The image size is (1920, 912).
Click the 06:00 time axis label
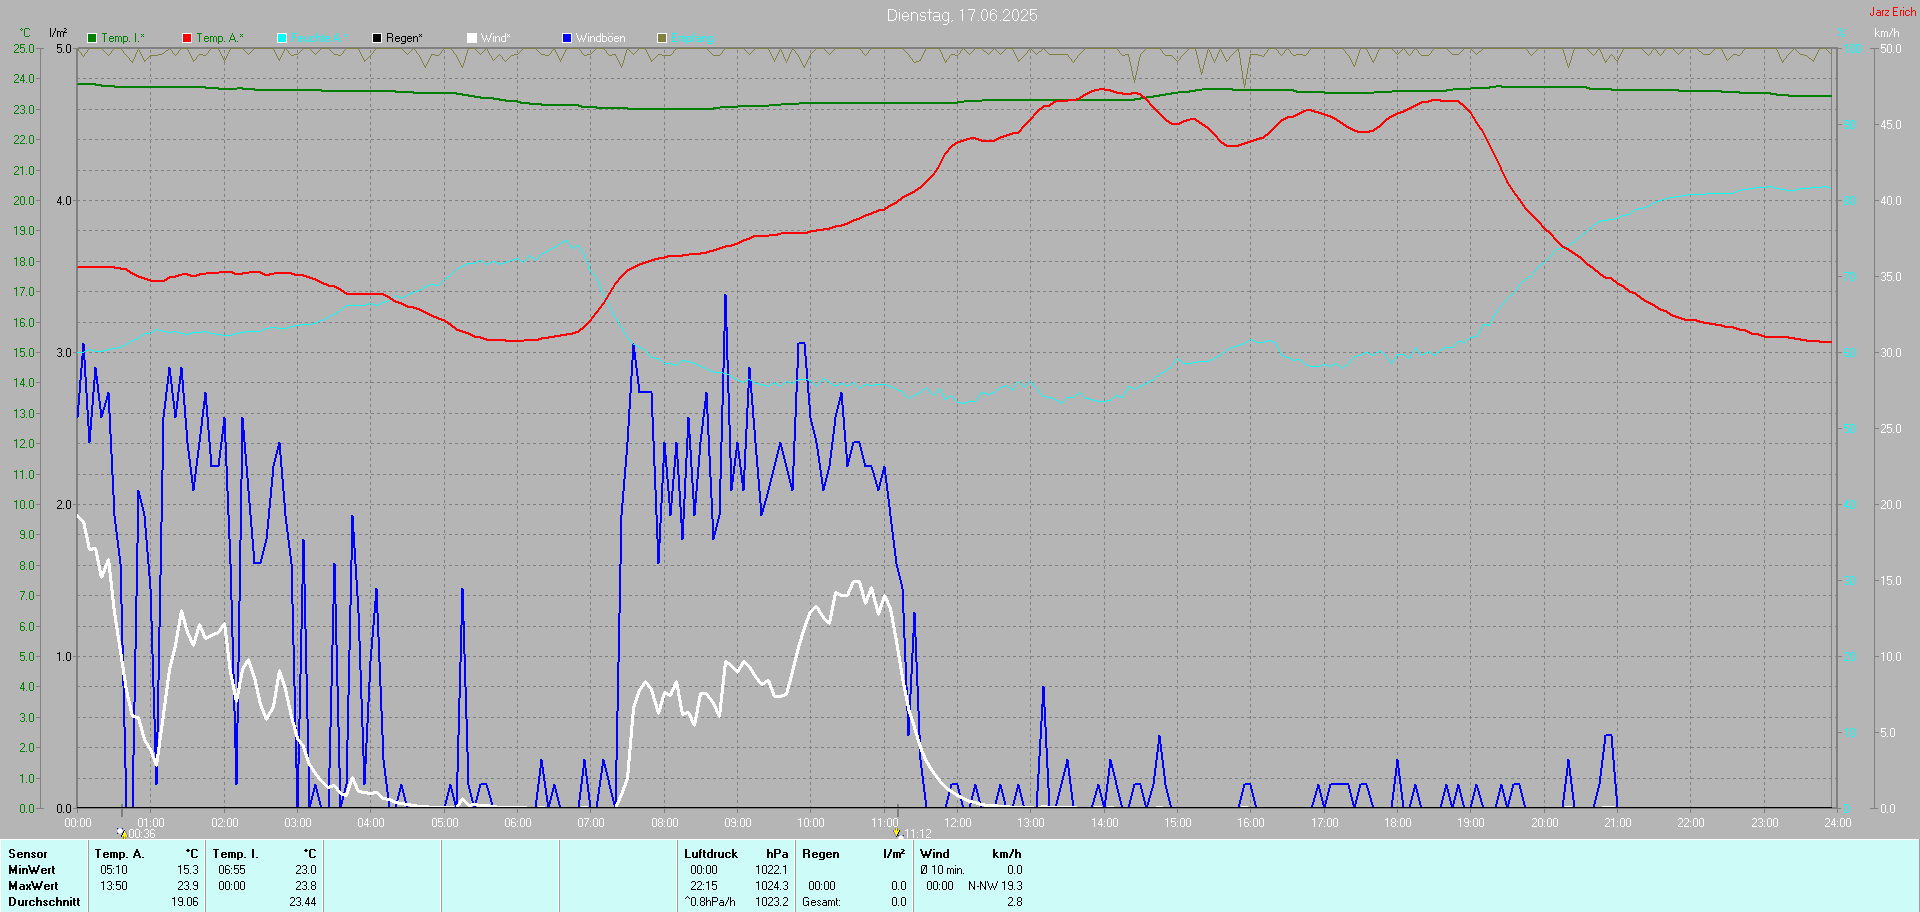[x=518, y=823]
